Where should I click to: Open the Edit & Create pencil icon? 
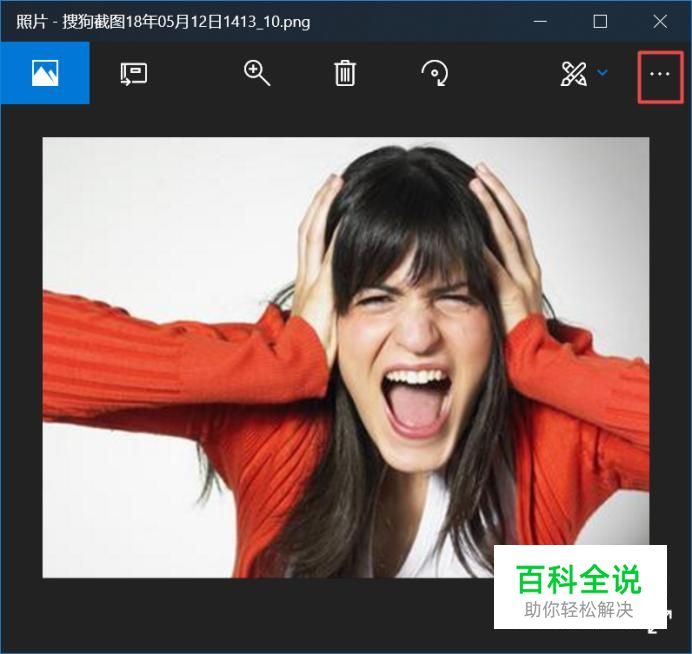point(573,73)
